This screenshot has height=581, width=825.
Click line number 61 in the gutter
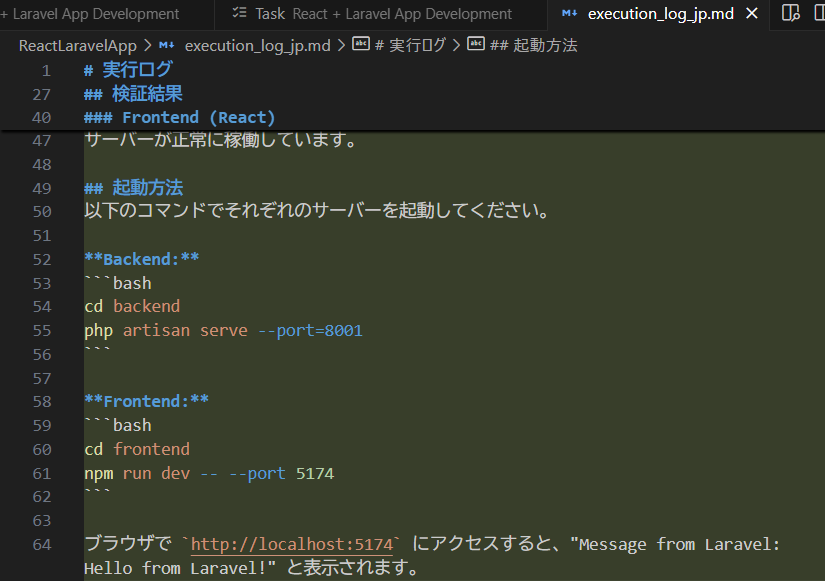pos(42,473)
